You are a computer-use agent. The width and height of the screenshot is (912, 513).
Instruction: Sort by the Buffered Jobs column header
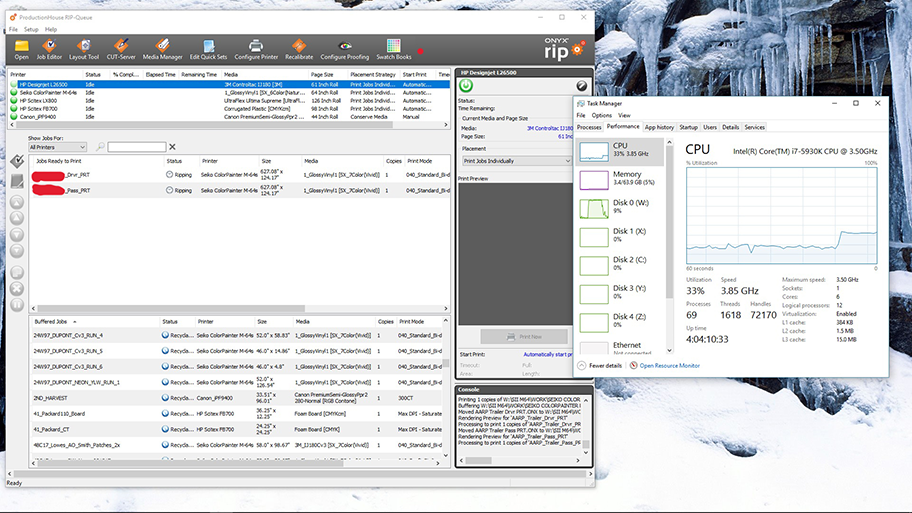pos(52,322)
